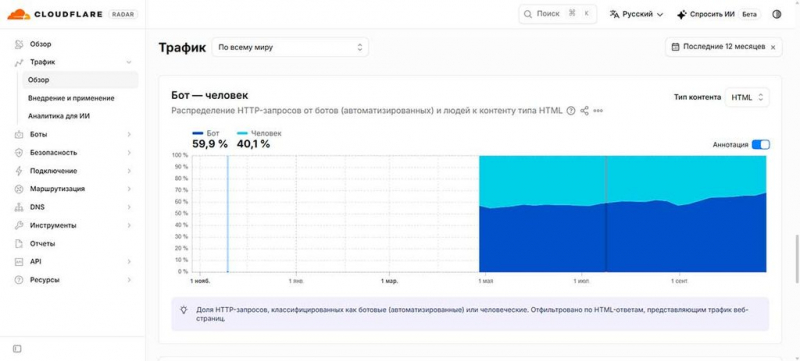Clear the Последние 12 месяцев filter with X
800x361 pixels.
(x=773, y=47)
